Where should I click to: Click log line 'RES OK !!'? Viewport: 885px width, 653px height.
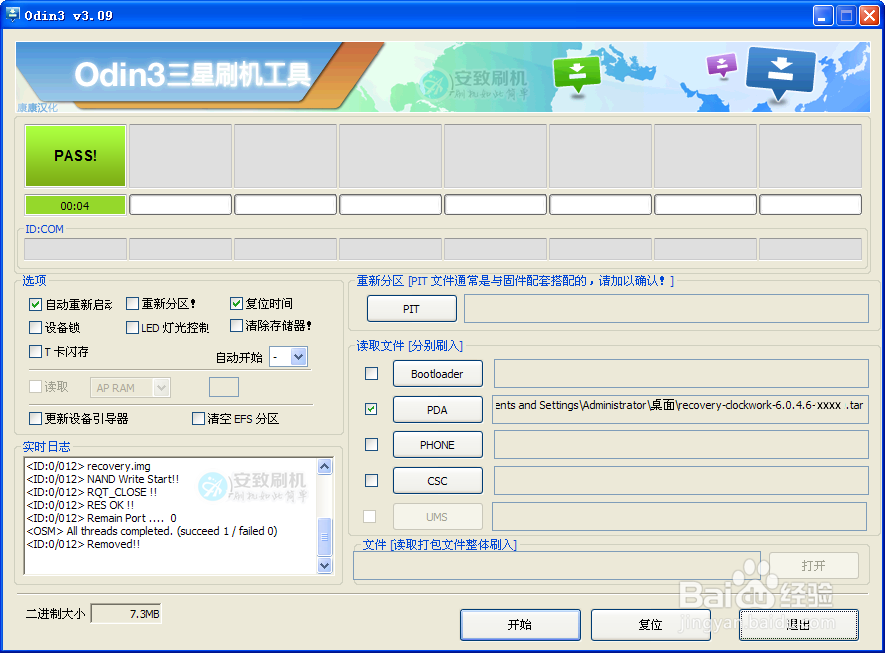pyautogui.click(x=80, y=505)
